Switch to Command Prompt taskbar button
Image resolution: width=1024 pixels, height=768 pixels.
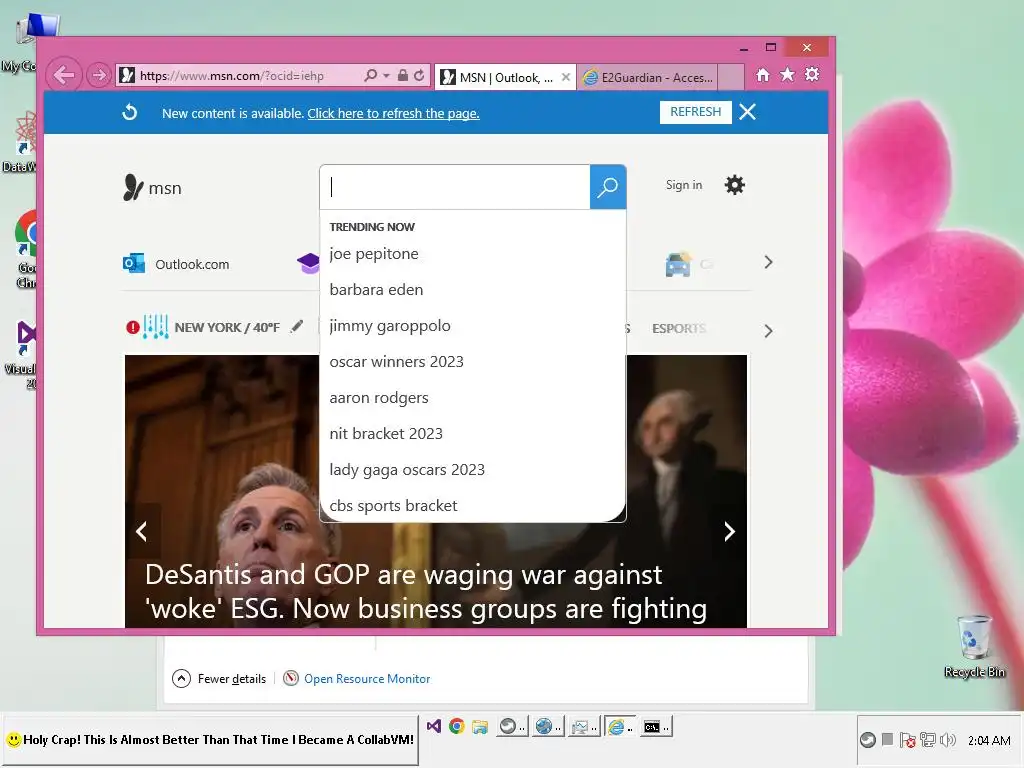(655, 726)
